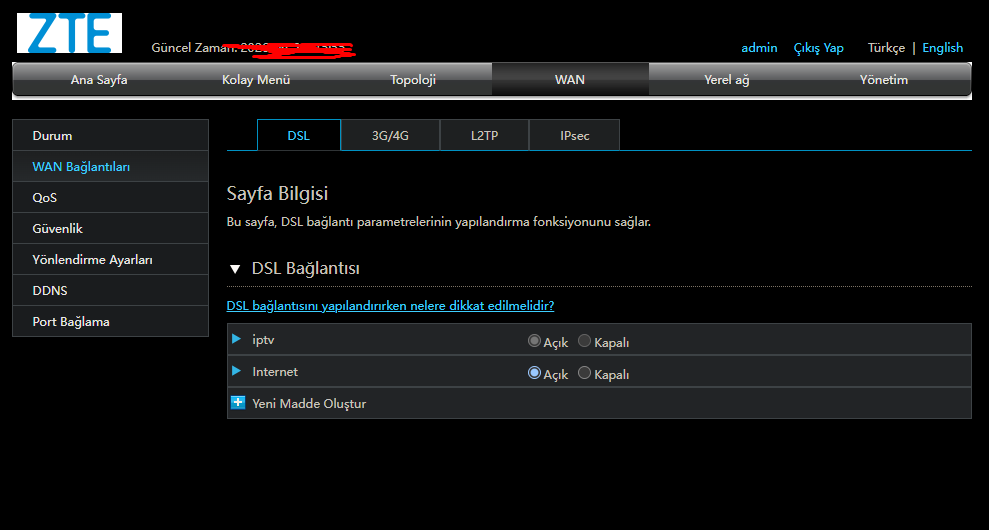
Task: Expand the iptv connection row arrow
Action: 237,339
